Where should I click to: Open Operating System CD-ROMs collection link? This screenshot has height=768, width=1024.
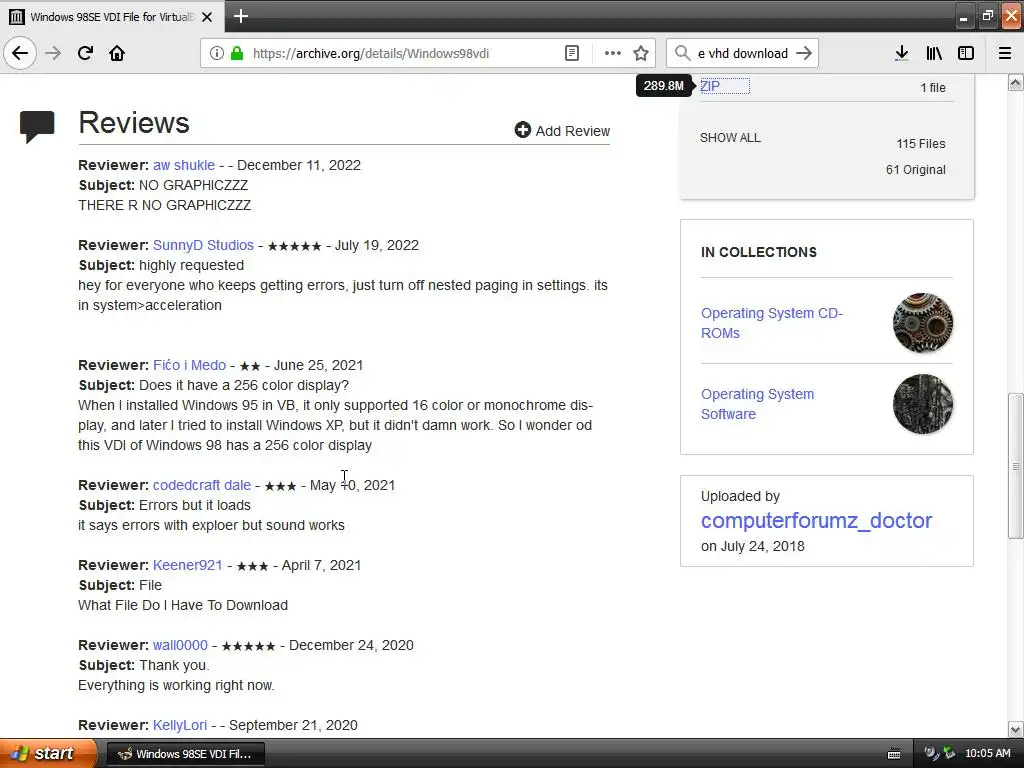pos(771,323)
